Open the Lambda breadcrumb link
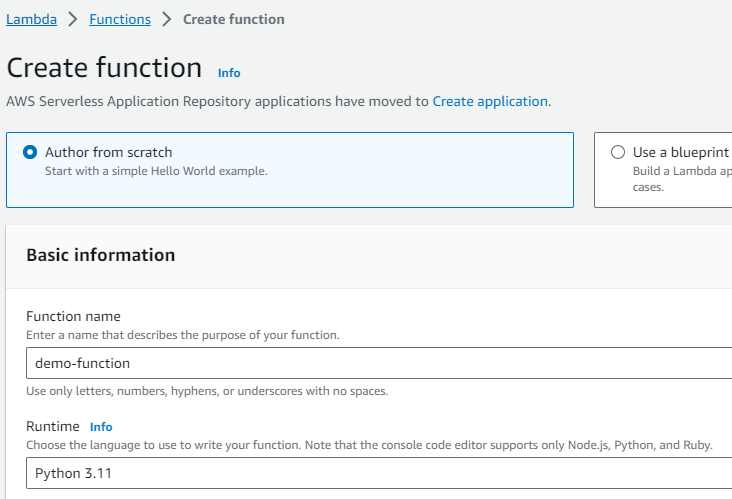This screenshot has width=732, height=499. (31, 19)
